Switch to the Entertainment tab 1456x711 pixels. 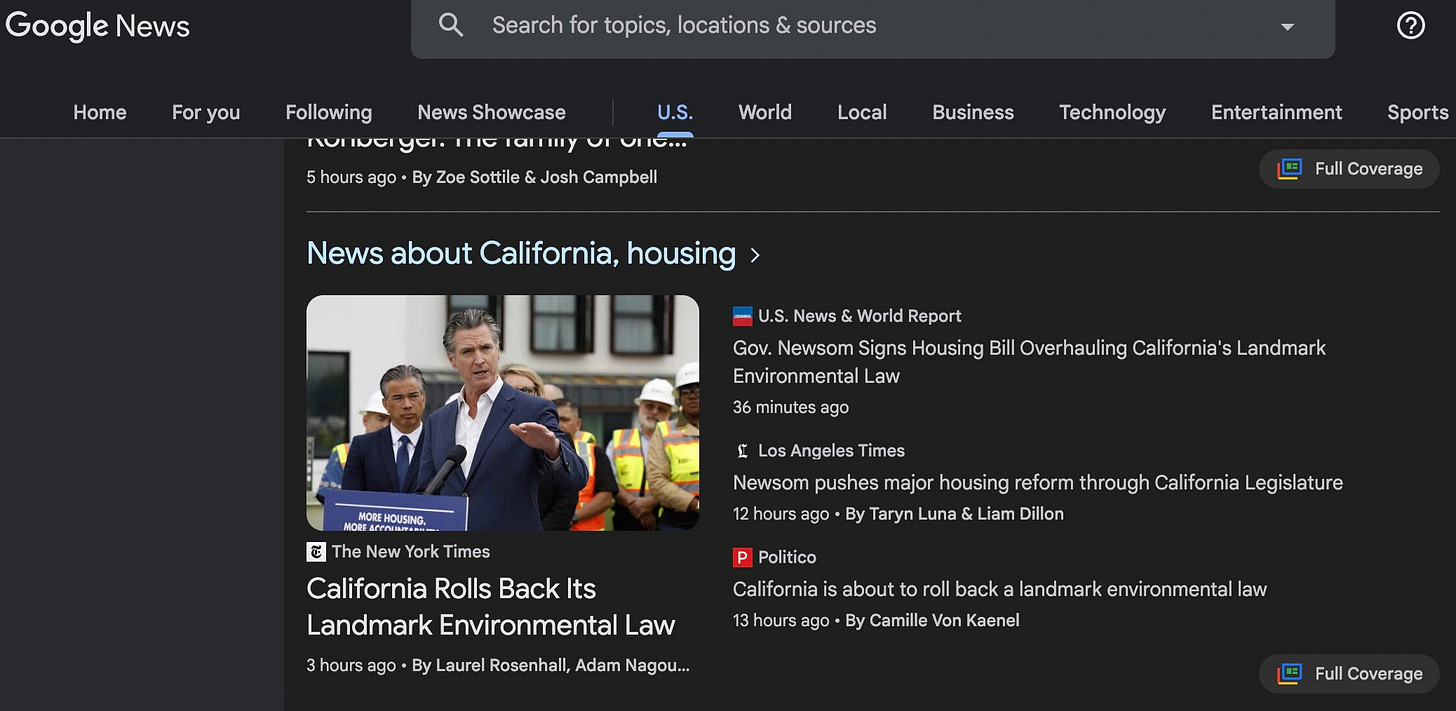coord(1277,112)
